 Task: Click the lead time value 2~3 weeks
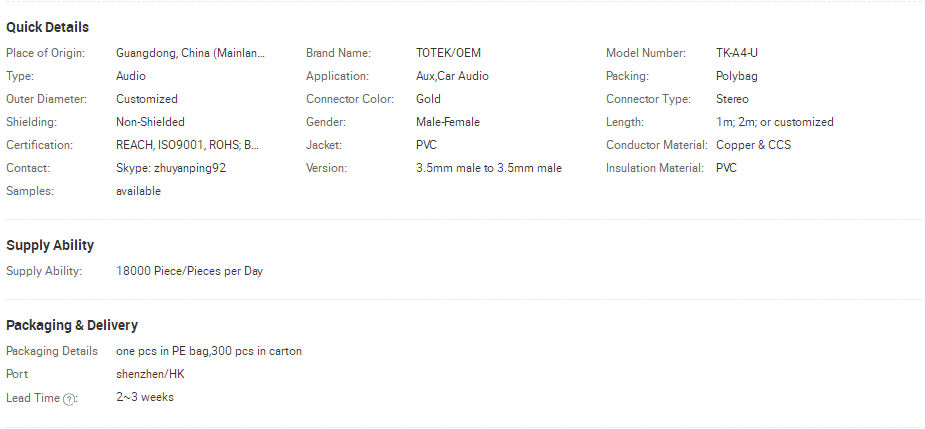pyautogui.click(x=145, y=397)
